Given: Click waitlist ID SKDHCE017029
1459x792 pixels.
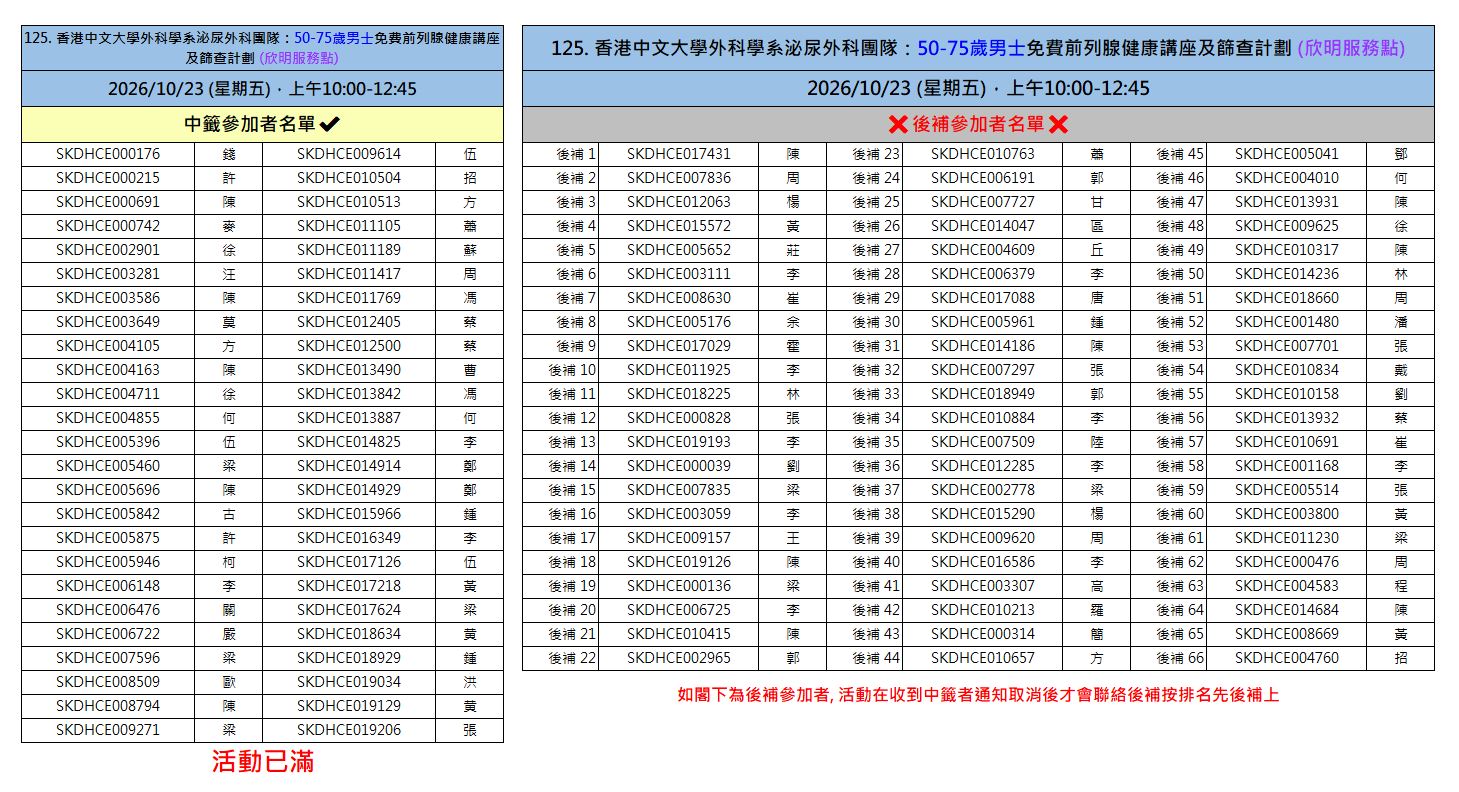Looking at the screenshot, I should coord(679,346).
